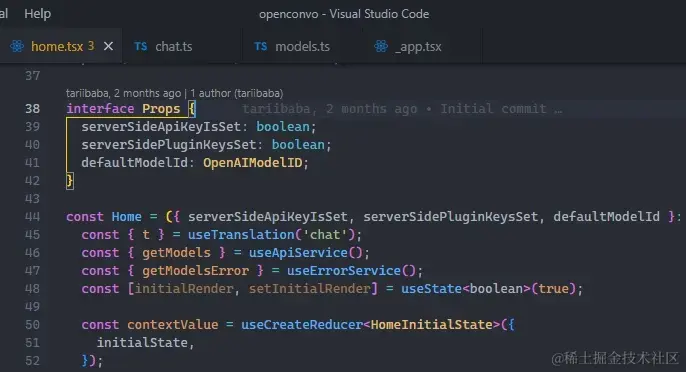Screen dimensions: 686x372
Task: Open the models.ts tab
Action: click(x=302, y=46)
